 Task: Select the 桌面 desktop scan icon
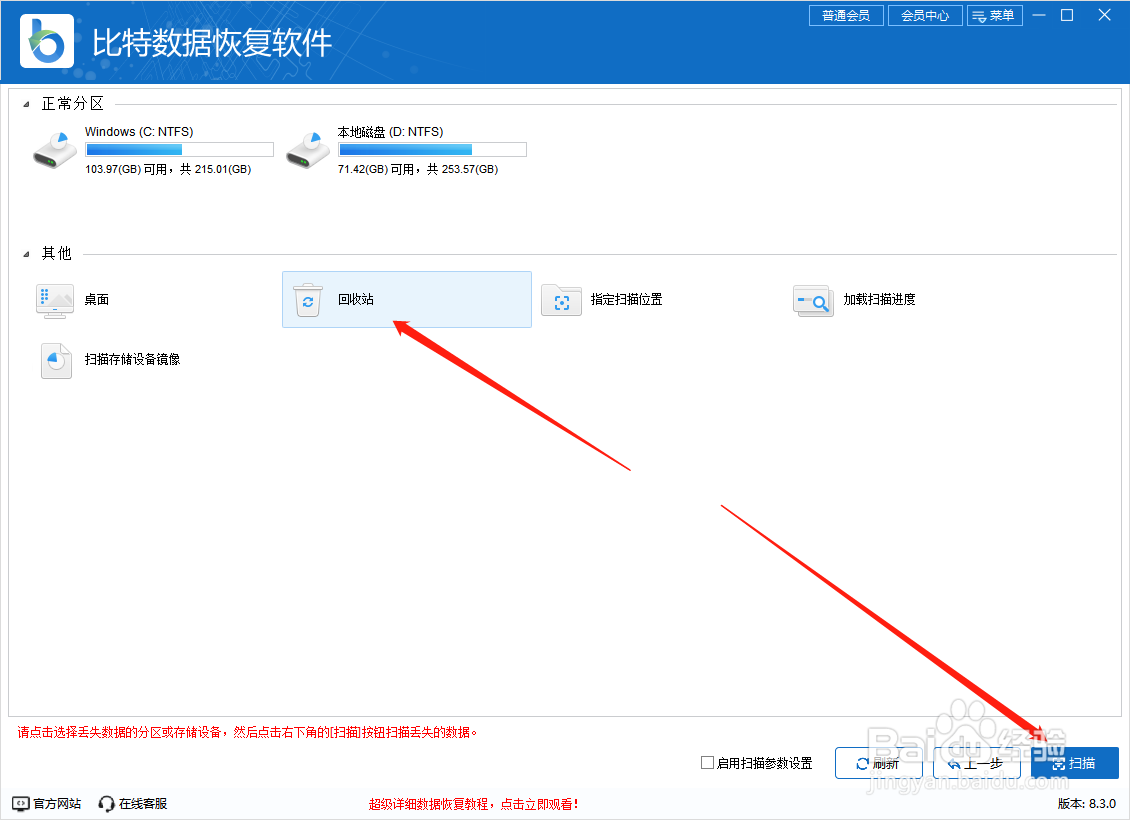pos(55,299)
